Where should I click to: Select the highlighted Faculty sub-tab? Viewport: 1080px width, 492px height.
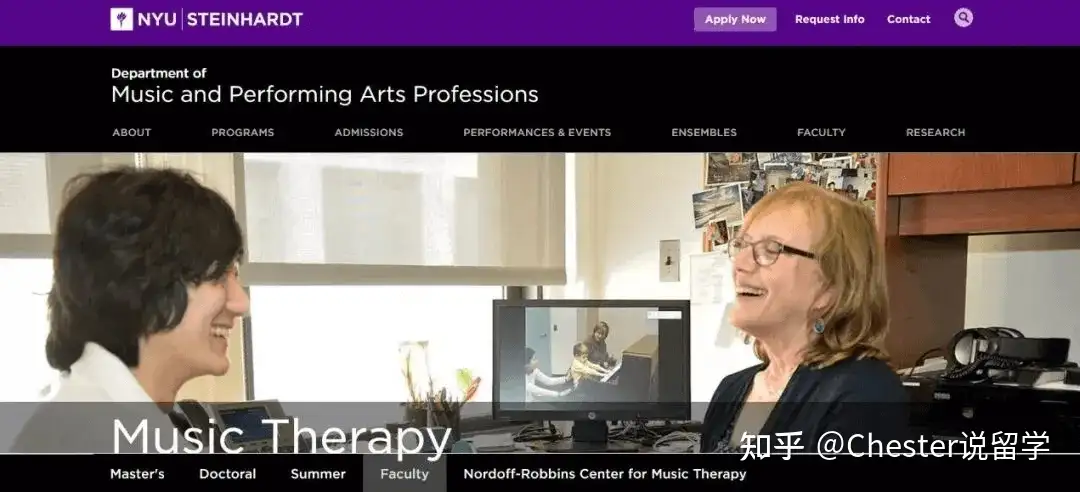point(404,474)
